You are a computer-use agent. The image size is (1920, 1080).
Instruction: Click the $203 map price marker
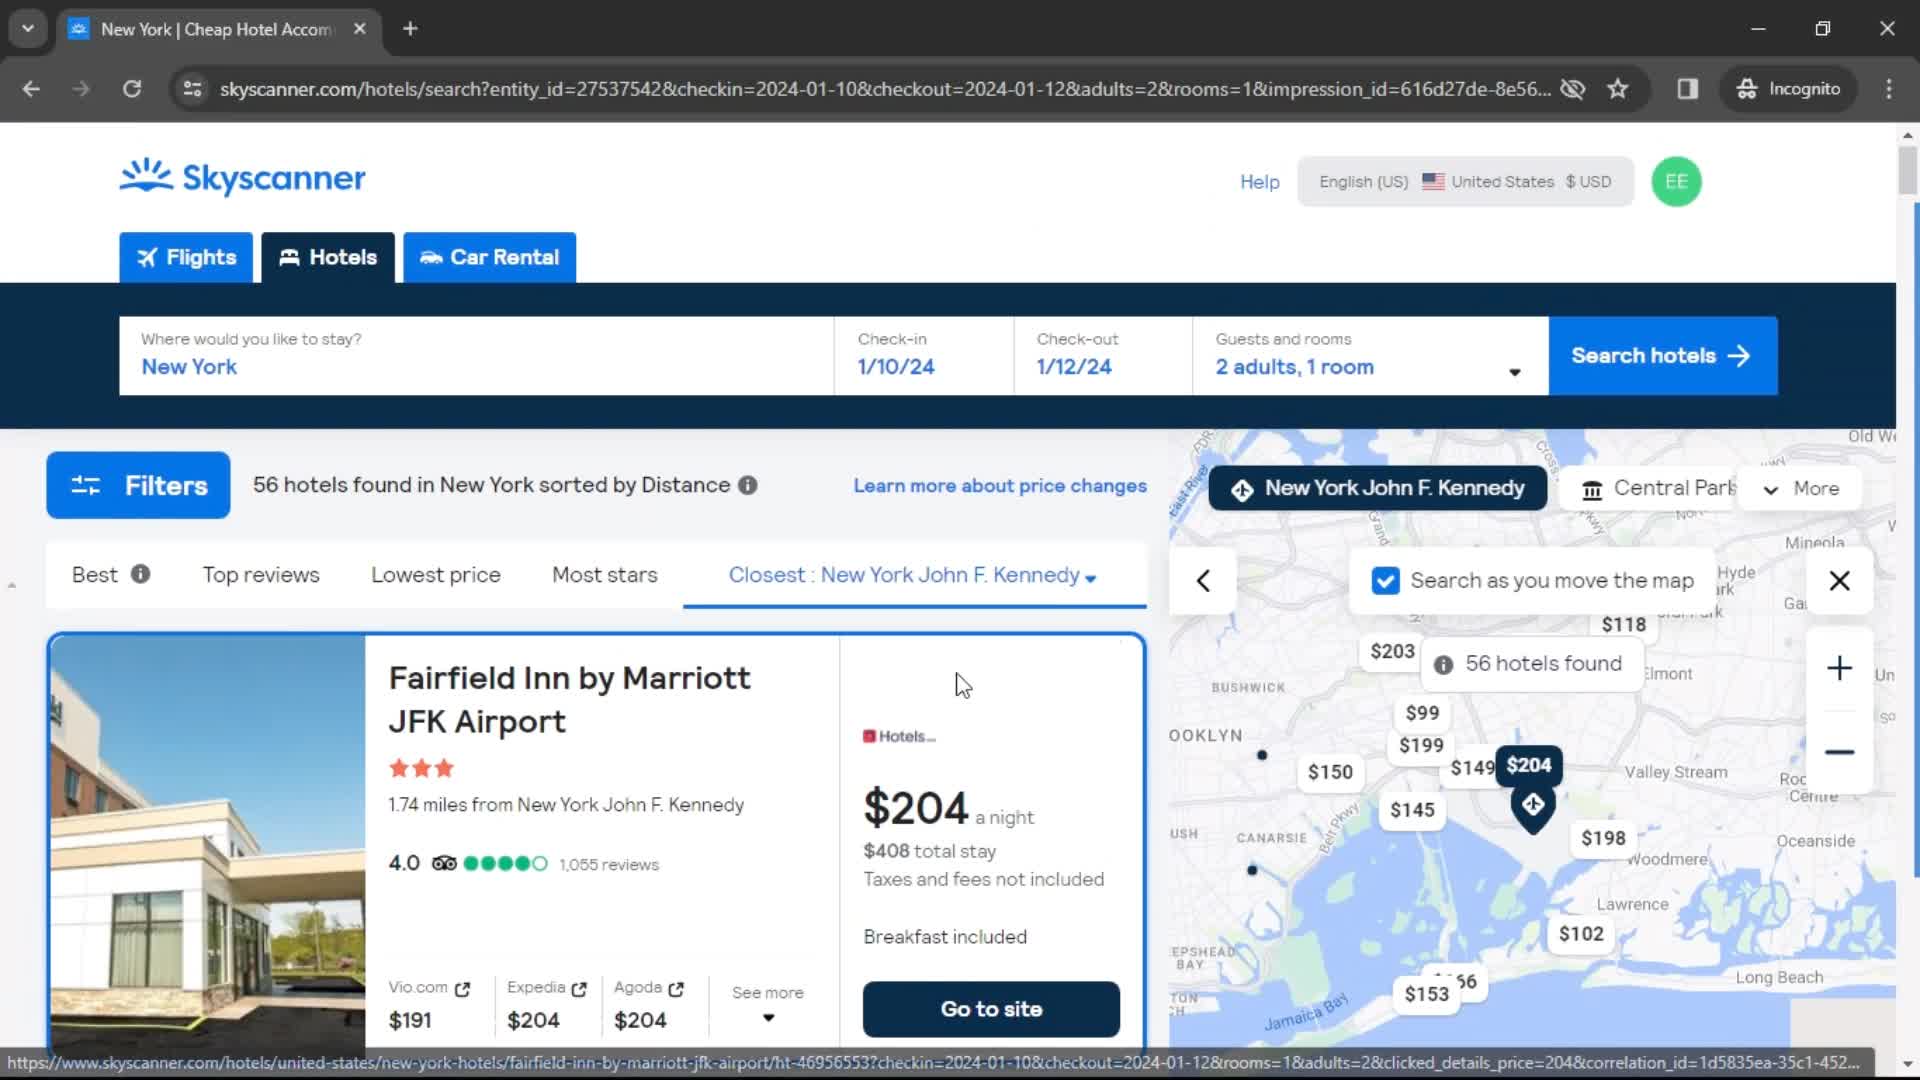1392,652
